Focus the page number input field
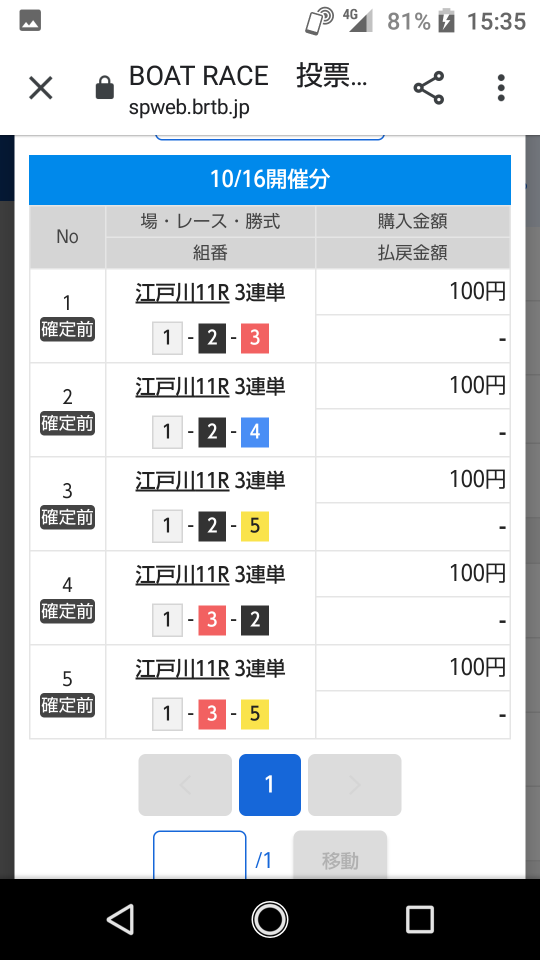The width and height of the screenshot is (540, 960). click(200, 856)
